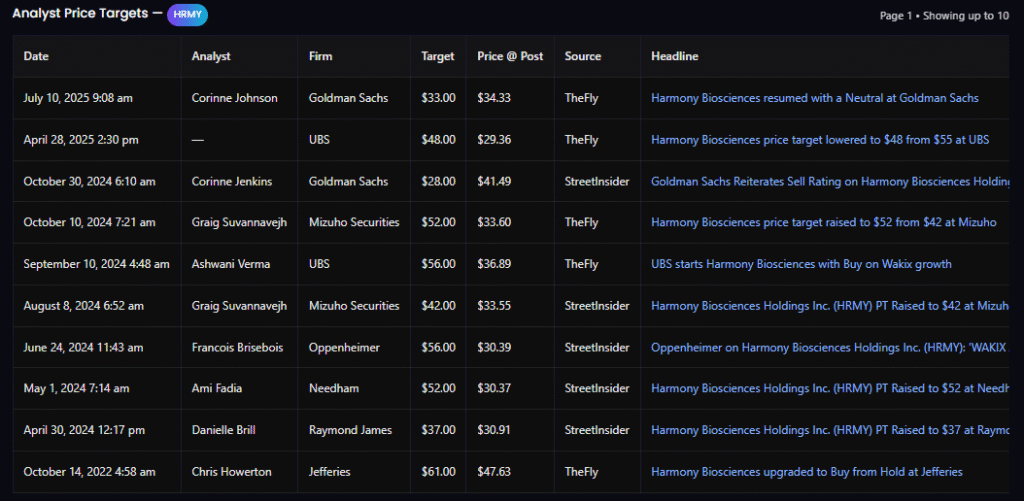Click the Price @ Post column header
This screenshot has height=501, width=1024.
point(510,56)
